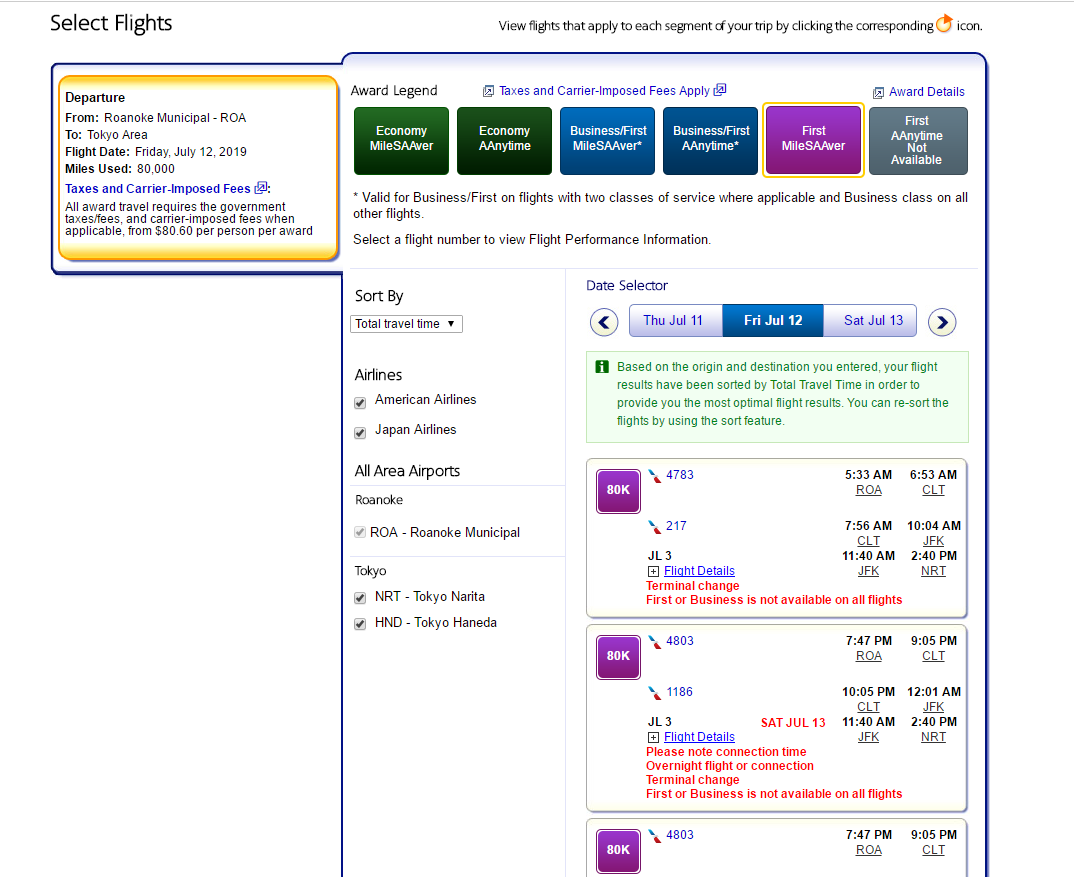Click Please note connection time warning

coord(726,752)
